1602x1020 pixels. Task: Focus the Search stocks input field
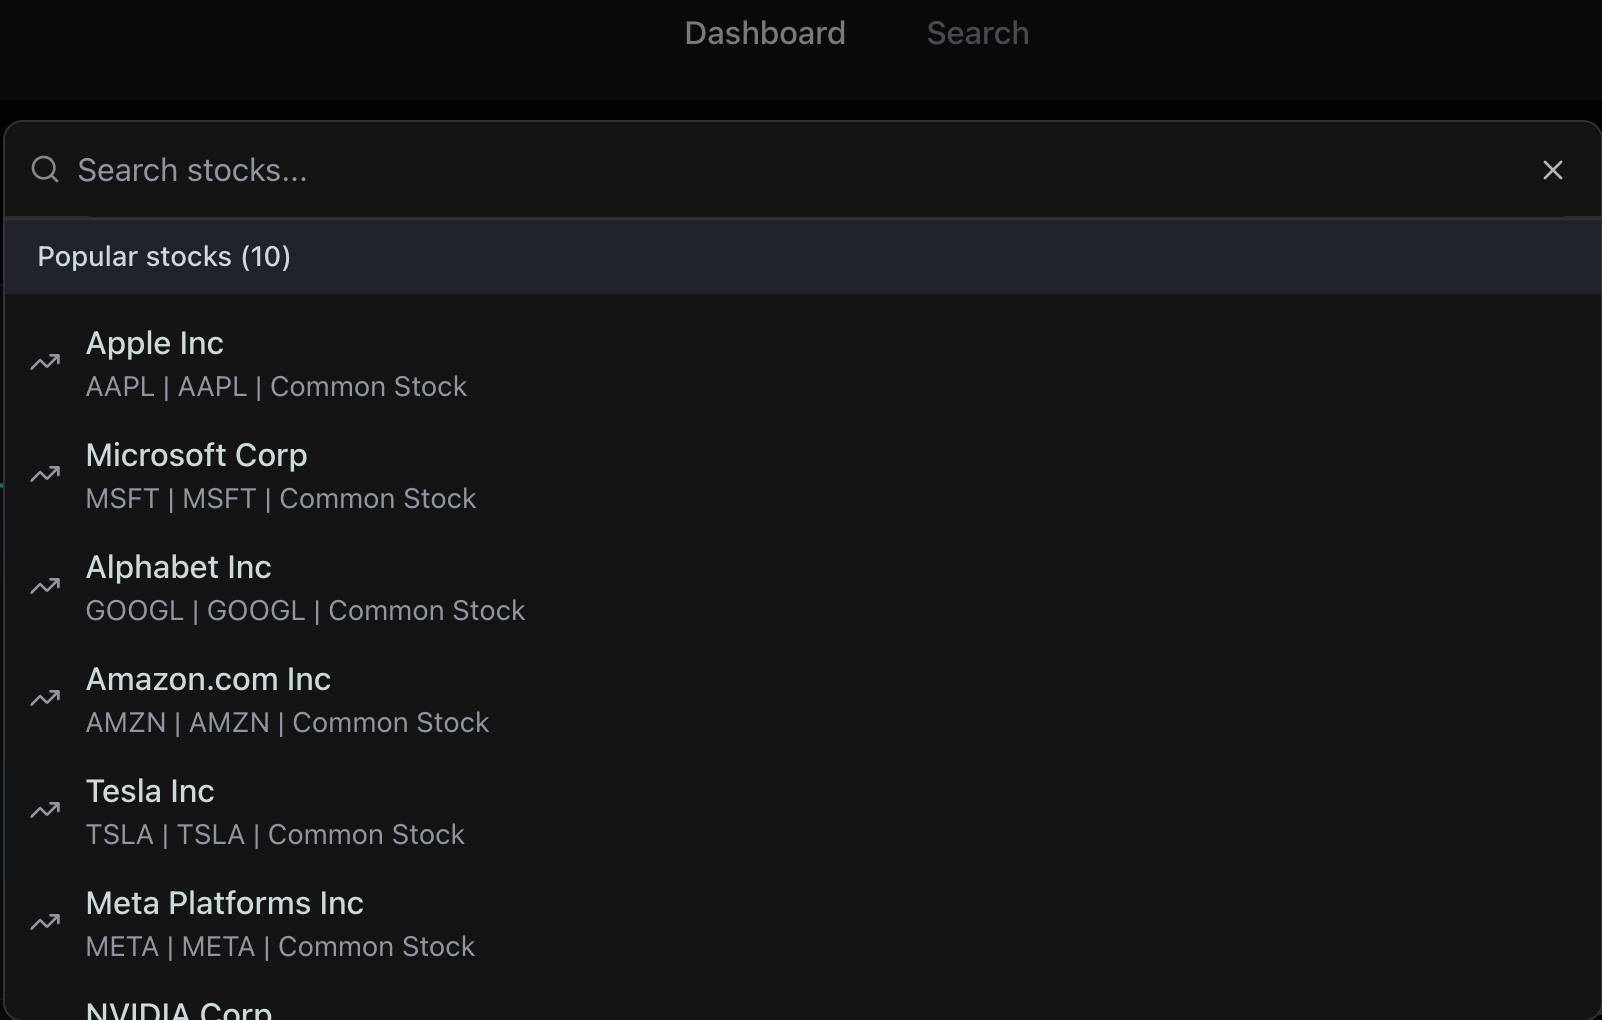pyautogui.click(x=700, y=170)
